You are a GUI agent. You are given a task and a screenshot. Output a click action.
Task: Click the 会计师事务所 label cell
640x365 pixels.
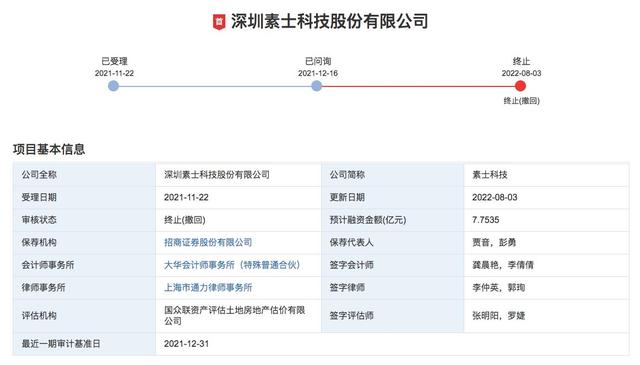coord(84,265)
